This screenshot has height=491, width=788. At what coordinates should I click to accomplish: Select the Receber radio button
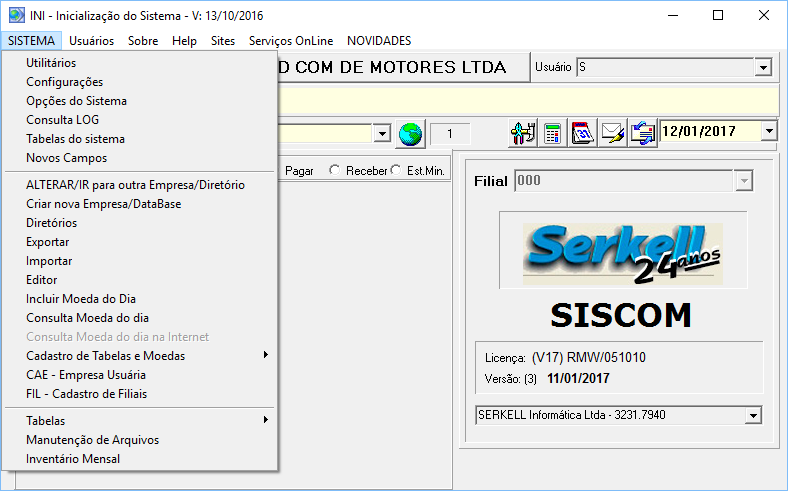click(335, 170)
